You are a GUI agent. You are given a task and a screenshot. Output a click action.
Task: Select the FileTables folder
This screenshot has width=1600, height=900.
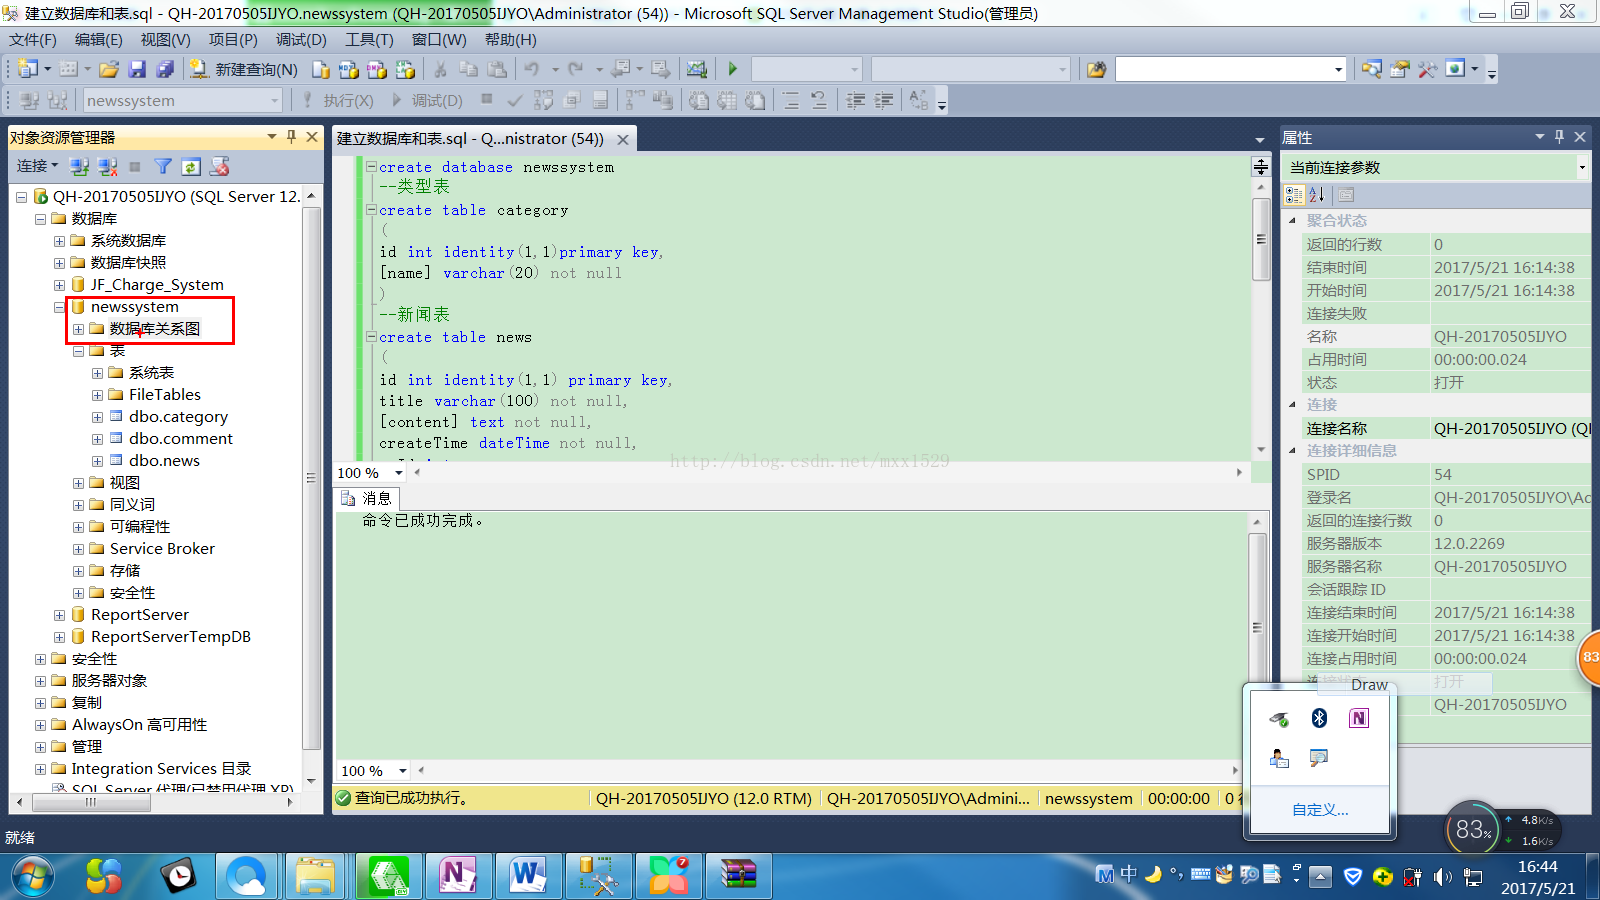tap(164, 395)
